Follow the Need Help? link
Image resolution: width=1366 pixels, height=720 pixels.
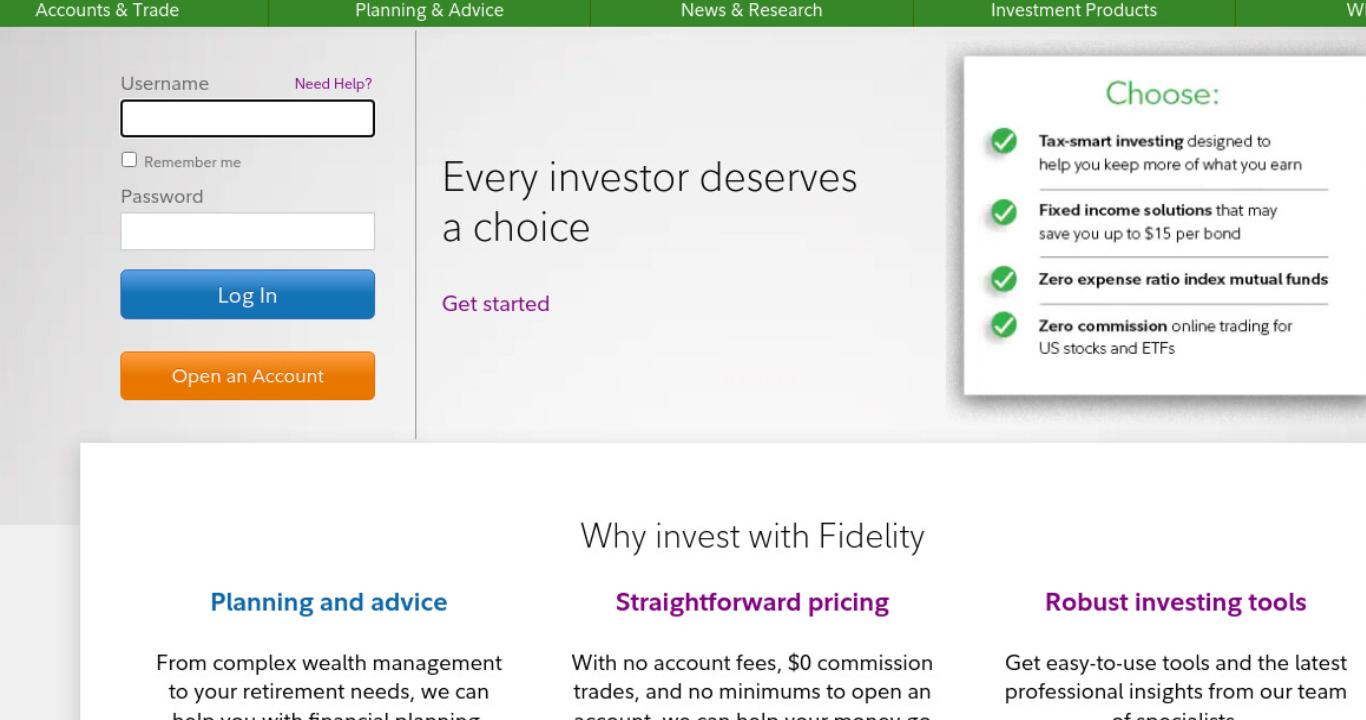[333, 84]
